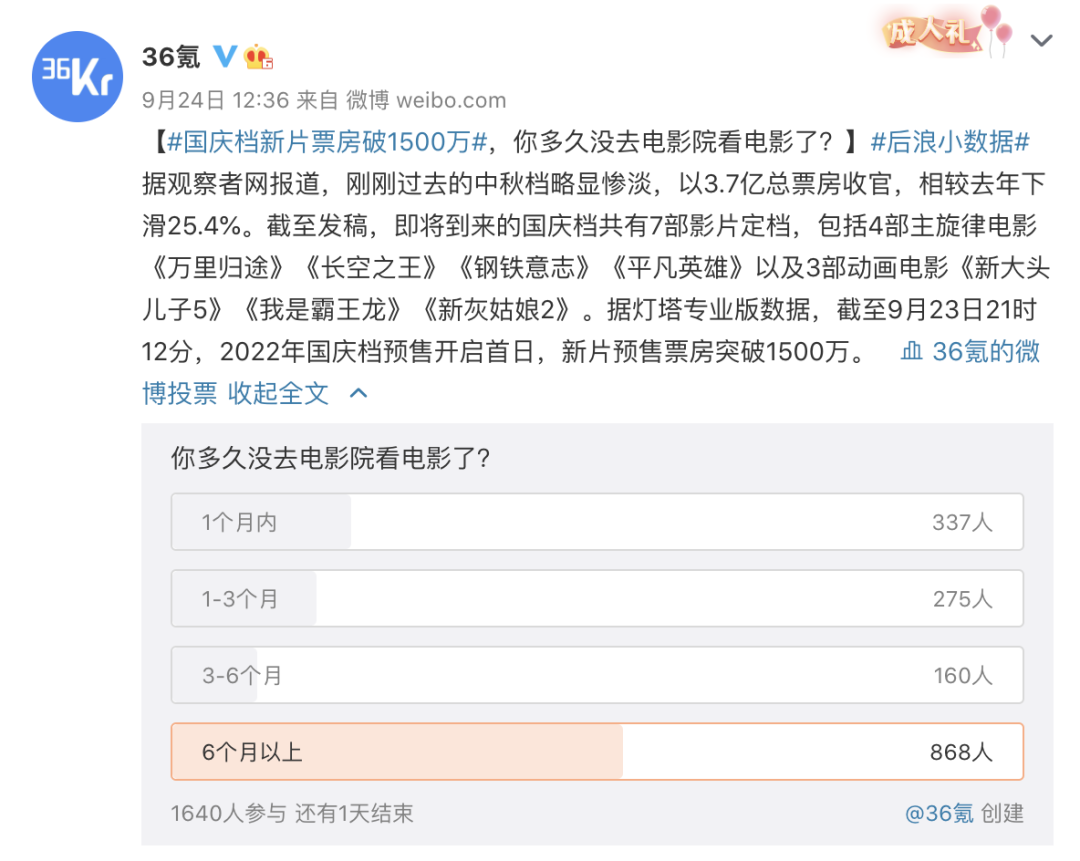Click the collapse arrow beside 收起全文
The height and width of the screenshot is (861, 1080).
pyautogui.click(x=358, y=393)
